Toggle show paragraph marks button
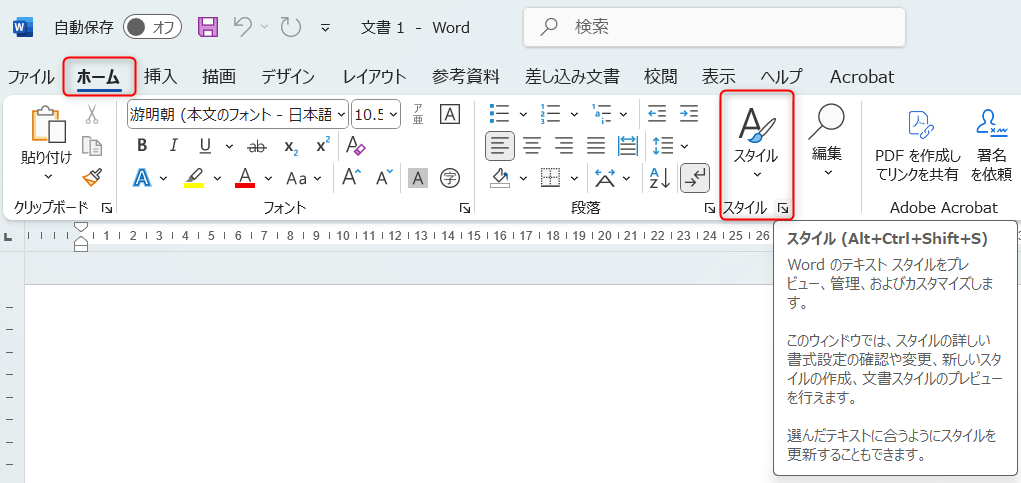Image resolution: width=1021 pixels, height=483 pixels. coord(694,178)
